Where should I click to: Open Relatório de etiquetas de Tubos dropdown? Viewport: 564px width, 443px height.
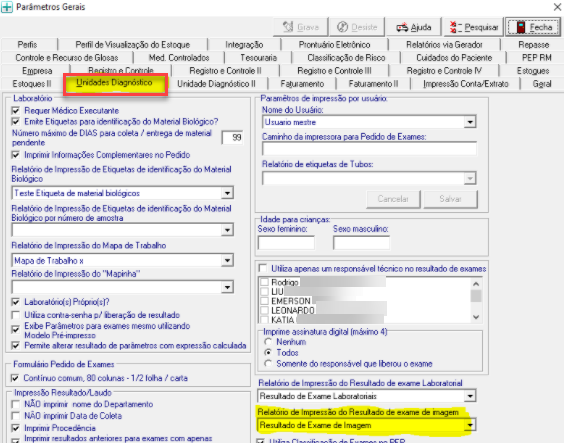click(470, 178)
